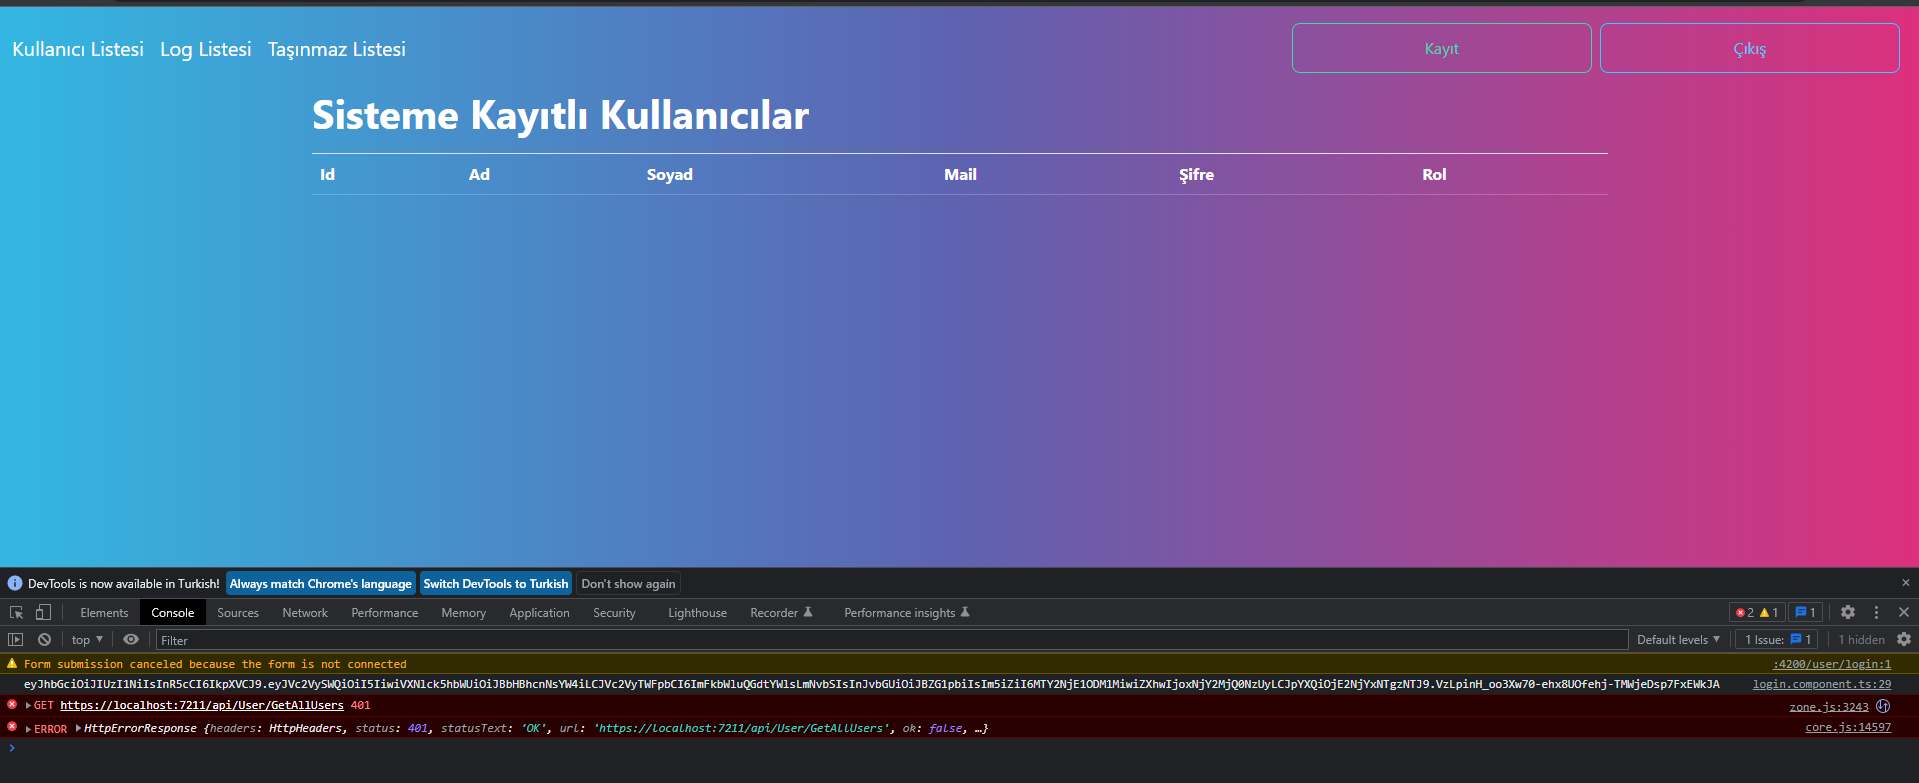Click Always match Chrome's language button

pos(321,583)
